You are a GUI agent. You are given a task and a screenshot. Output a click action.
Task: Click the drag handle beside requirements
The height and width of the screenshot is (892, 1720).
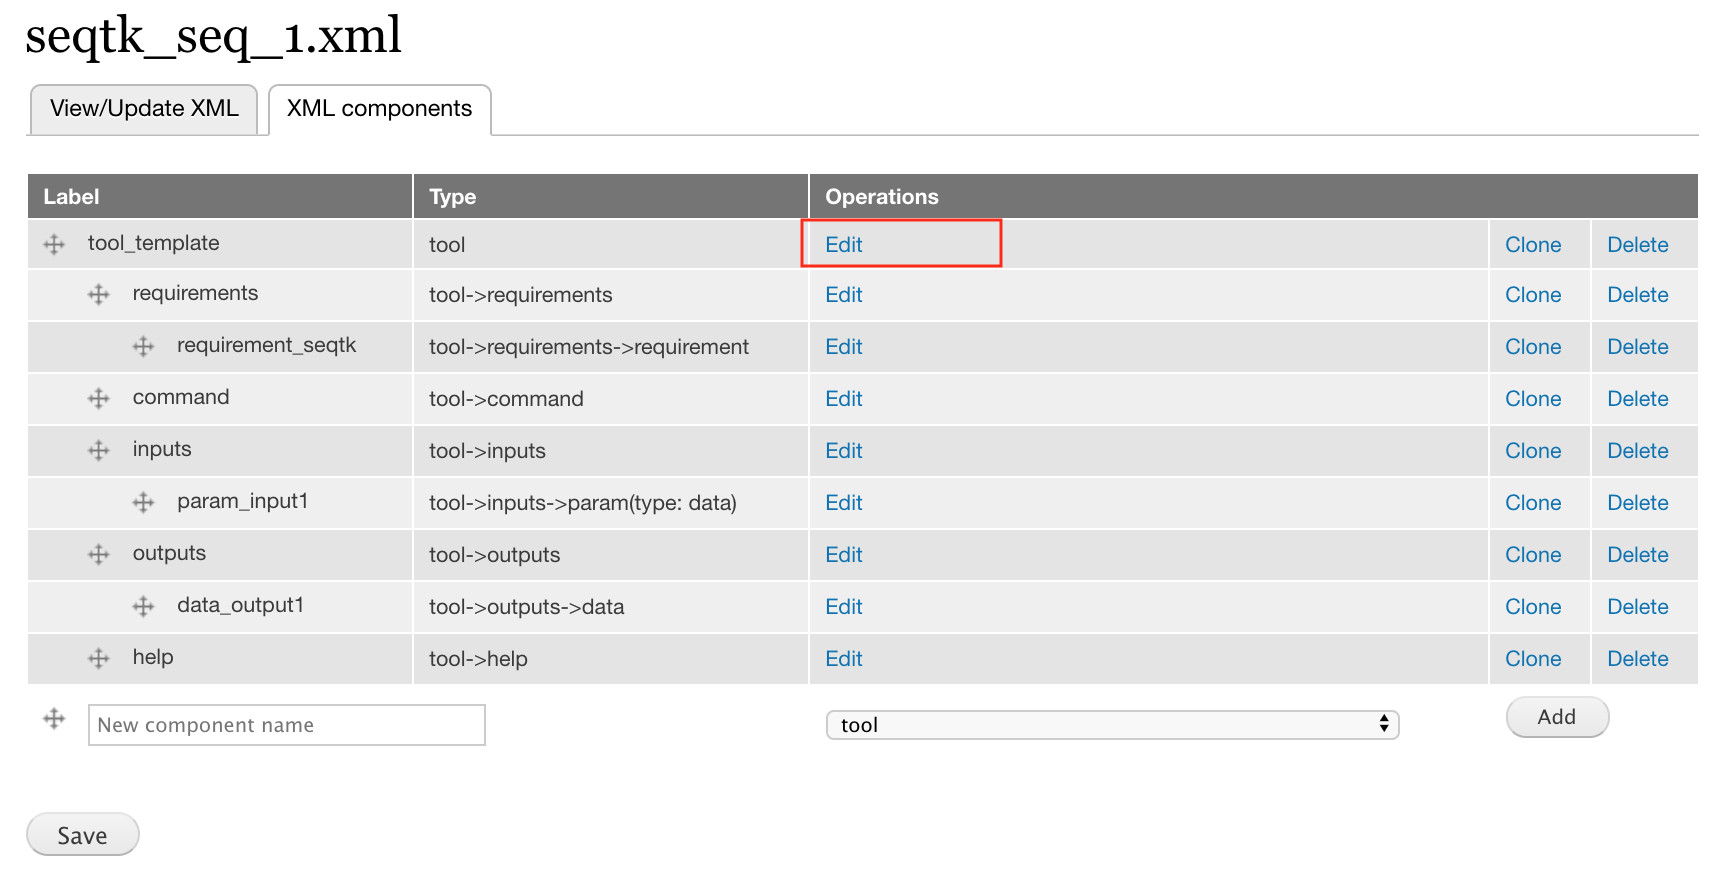[x=98, y=294]
